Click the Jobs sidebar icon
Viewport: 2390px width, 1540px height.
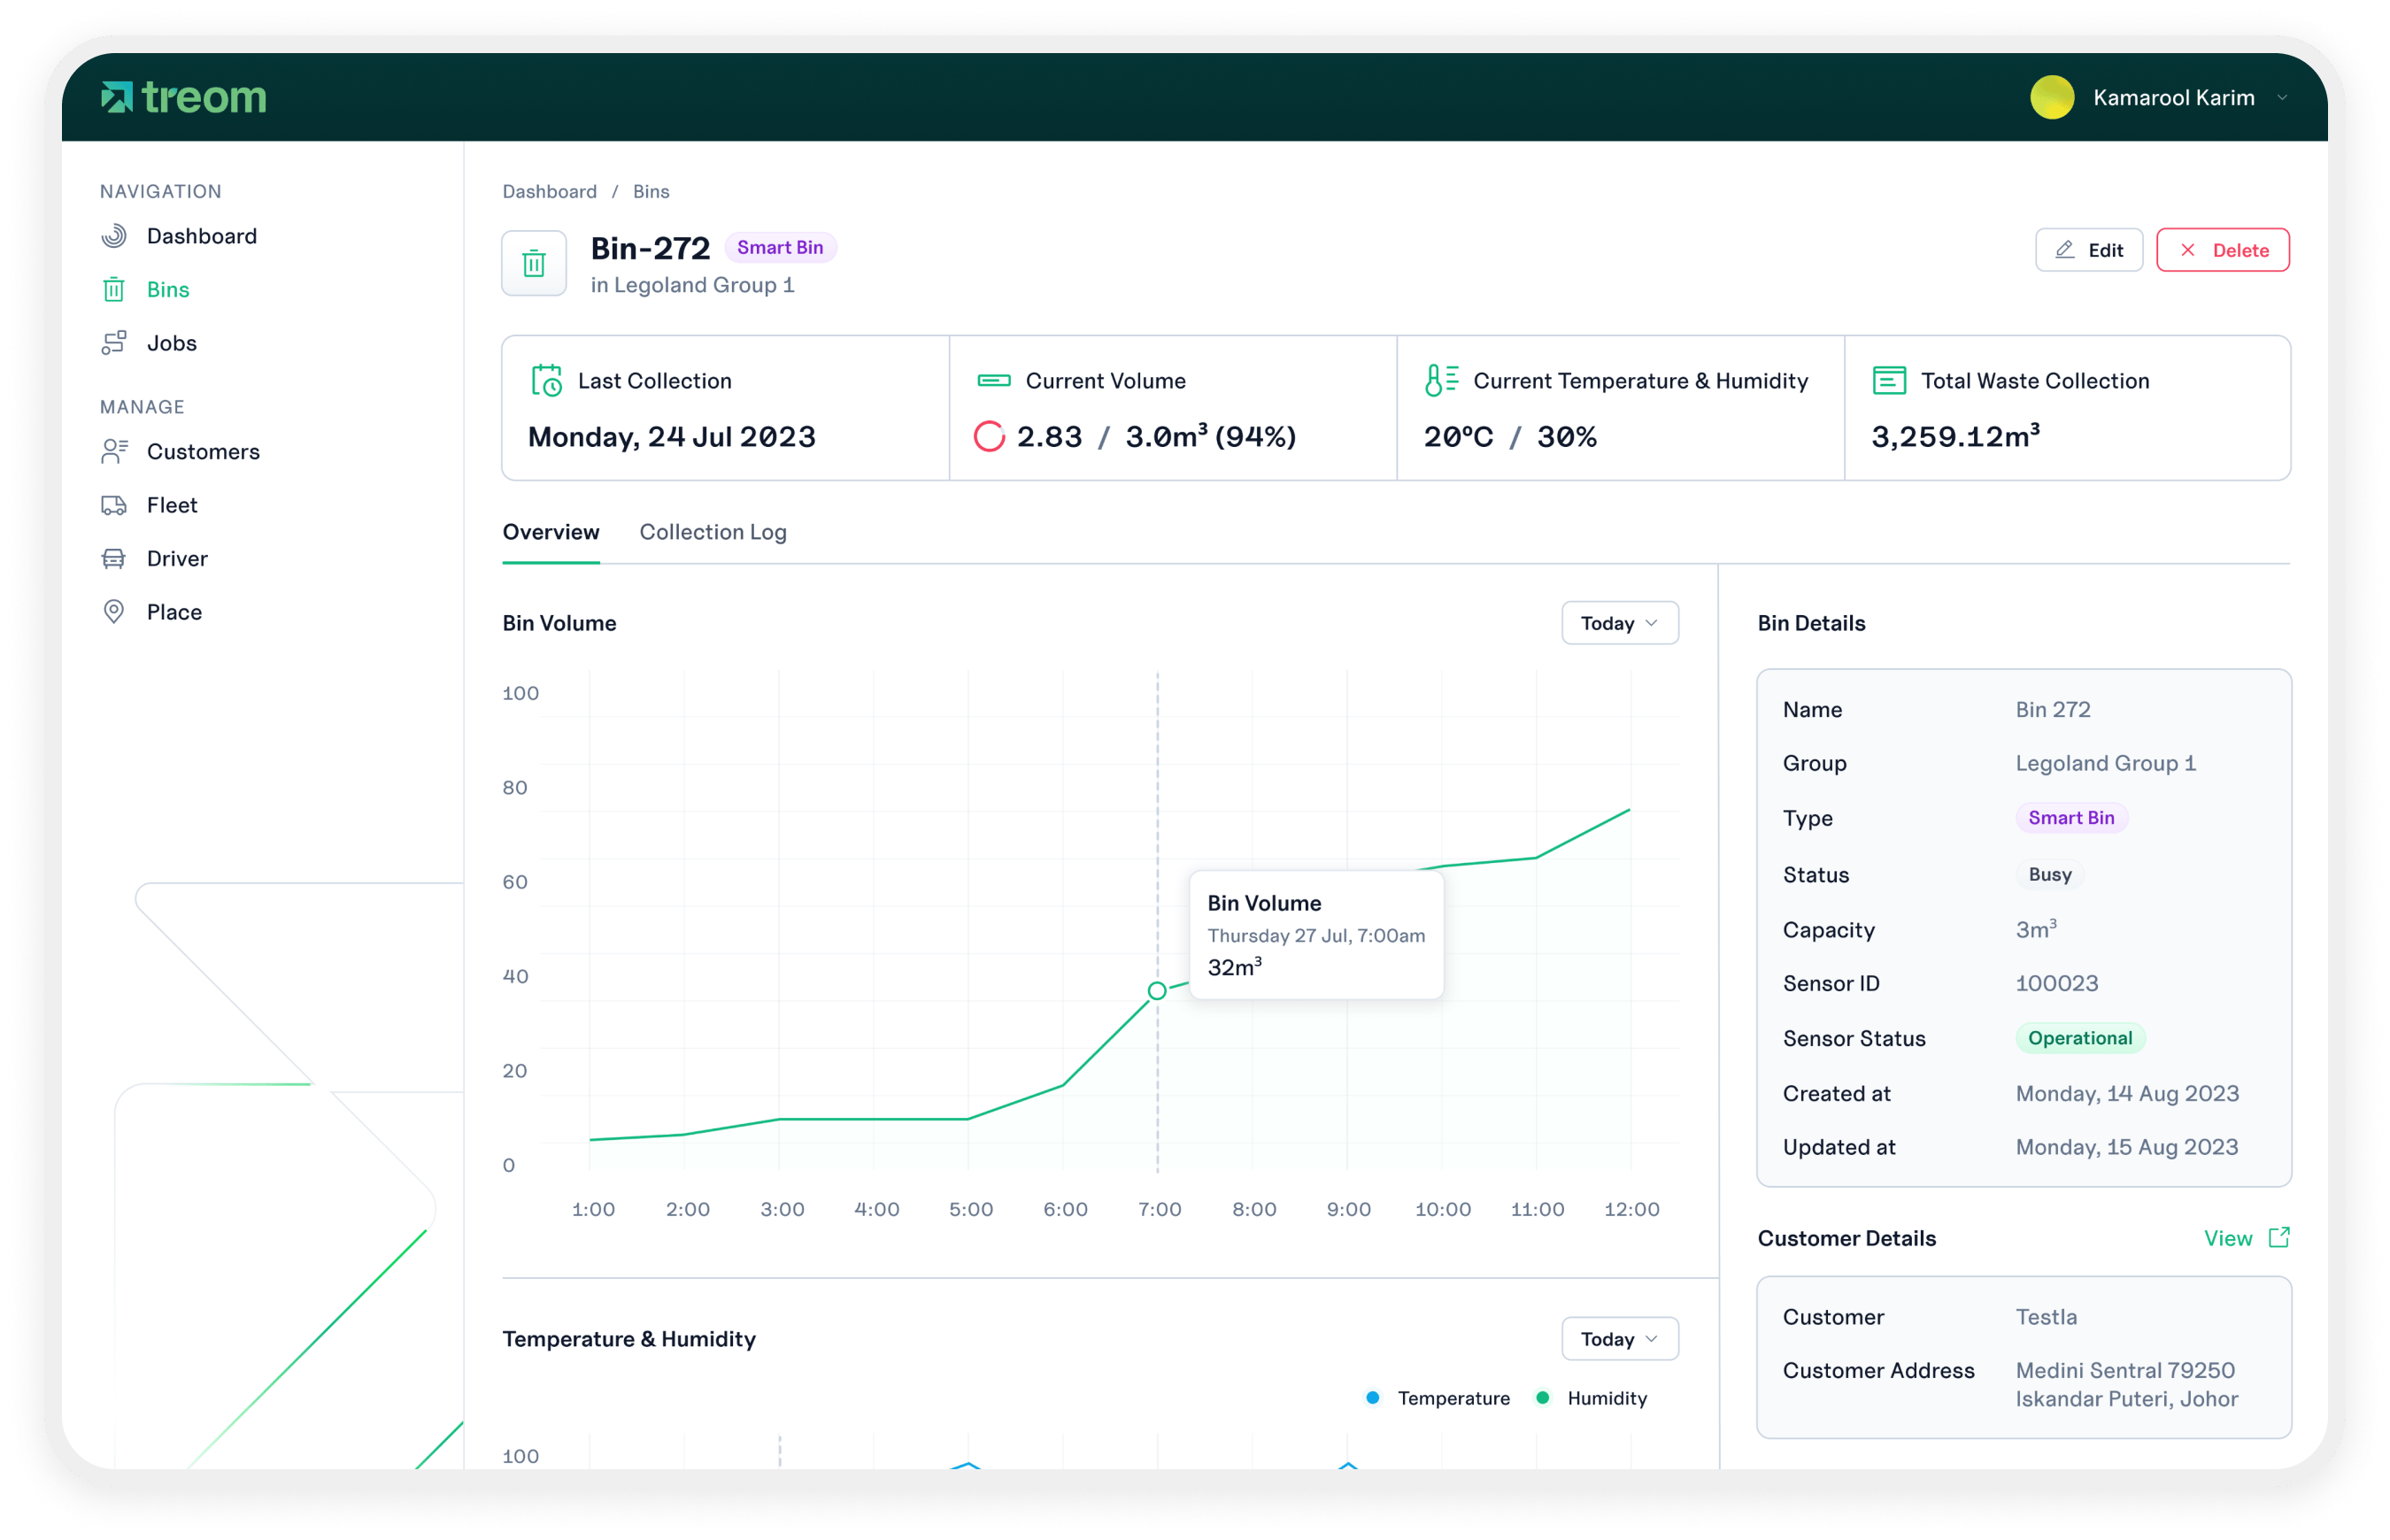pyautogui.click(x=114, y=343)
